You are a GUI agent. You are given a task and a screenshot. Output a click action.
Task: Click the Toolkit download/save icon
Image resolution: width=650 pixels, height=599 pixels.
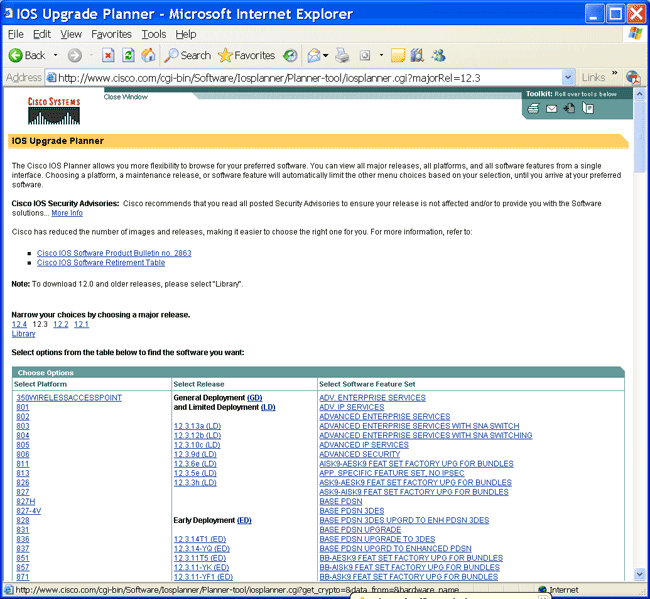569,108
